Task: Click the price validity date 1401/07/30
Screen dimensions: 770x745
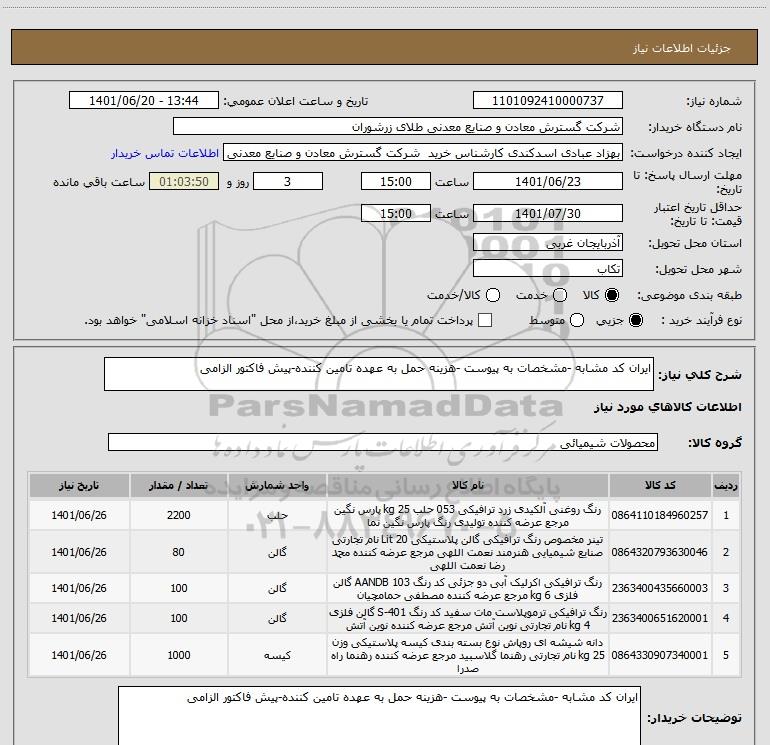Action: pyautogui.click(x=548, y=213)
